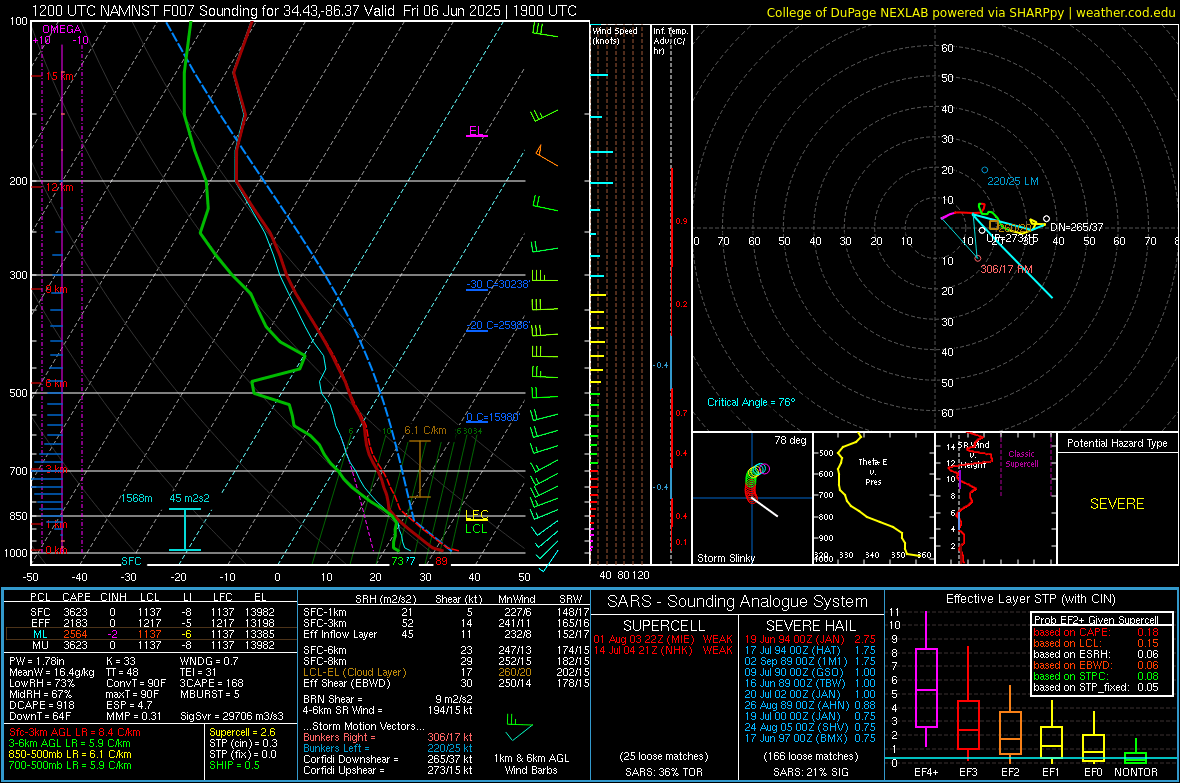Viewport: 1180px width, 783px height.
Task: Click the 'Corfidi Downshear = 265/37 kt' line
Action: coord(388,759)
